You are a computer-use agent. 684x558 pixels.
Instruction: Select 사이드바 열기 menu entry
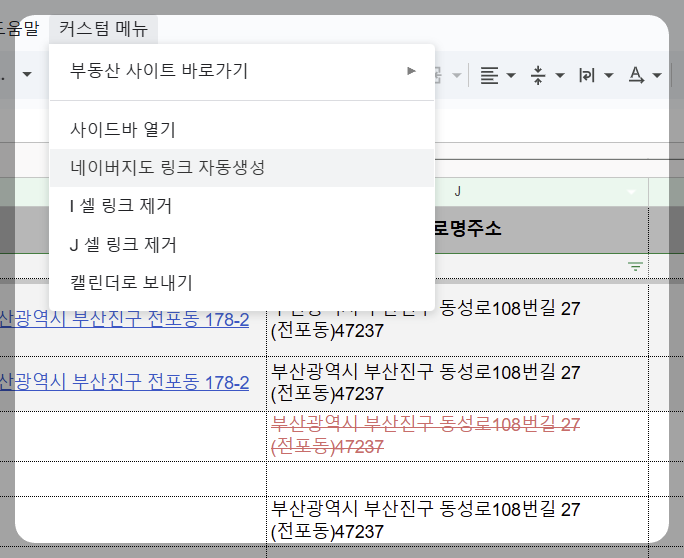[242, 130]
